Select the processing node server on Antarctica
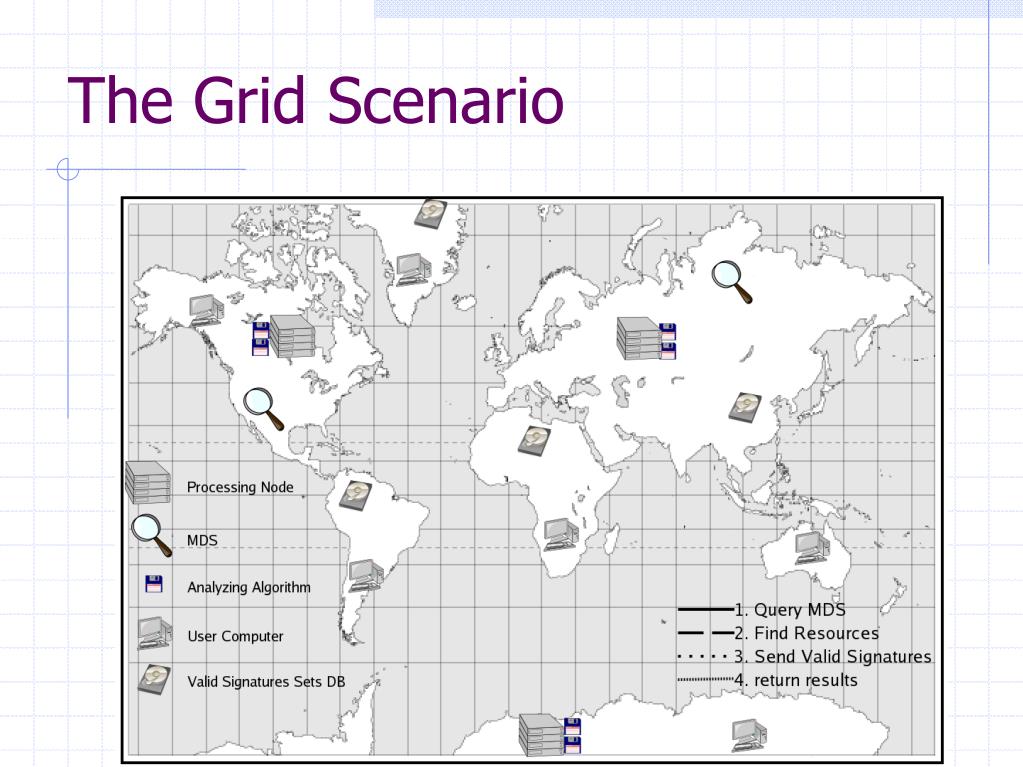This screenshot has width=1023, height=767. click(x=542, y=735)
